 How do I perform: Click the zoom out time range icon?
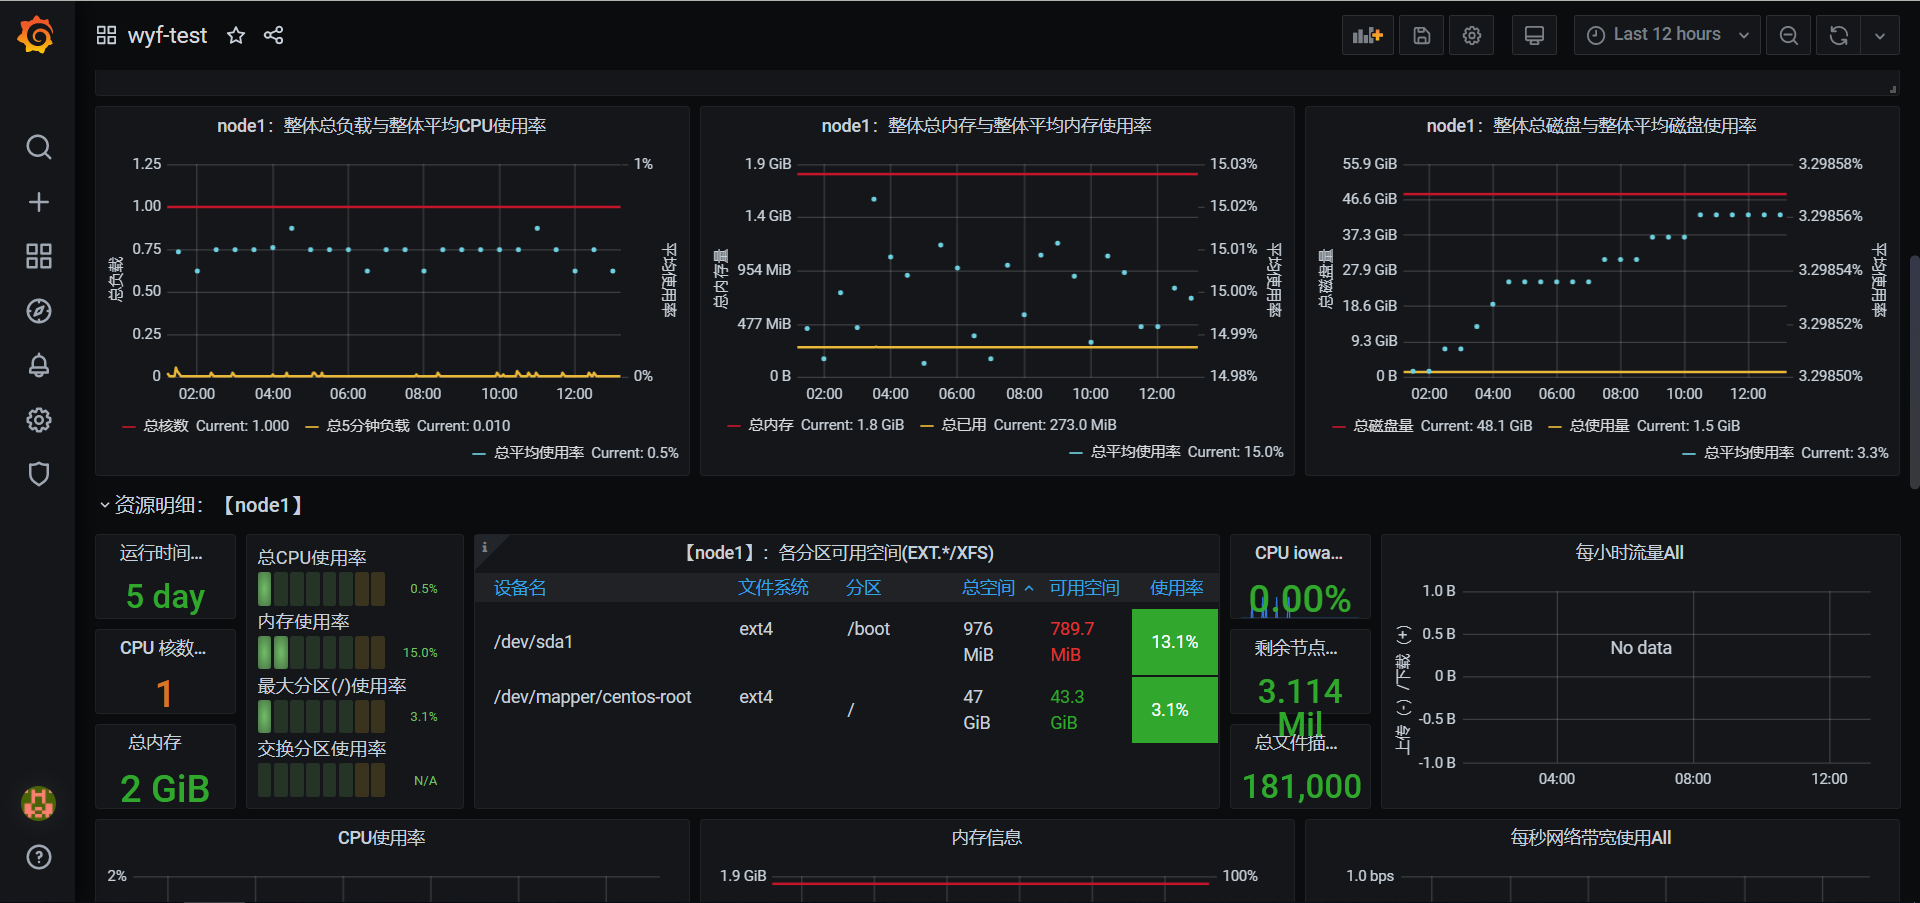[1789, 36]
